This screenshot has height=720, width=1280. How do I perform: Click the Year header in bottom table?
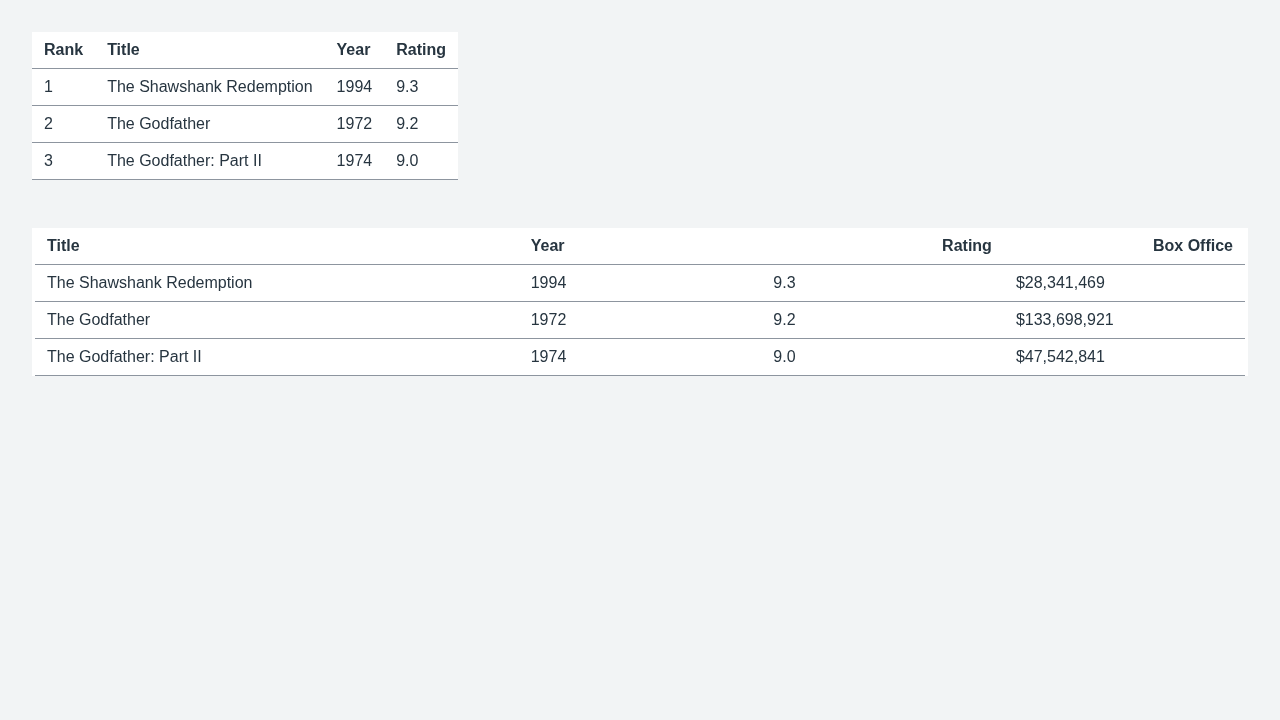547,246
